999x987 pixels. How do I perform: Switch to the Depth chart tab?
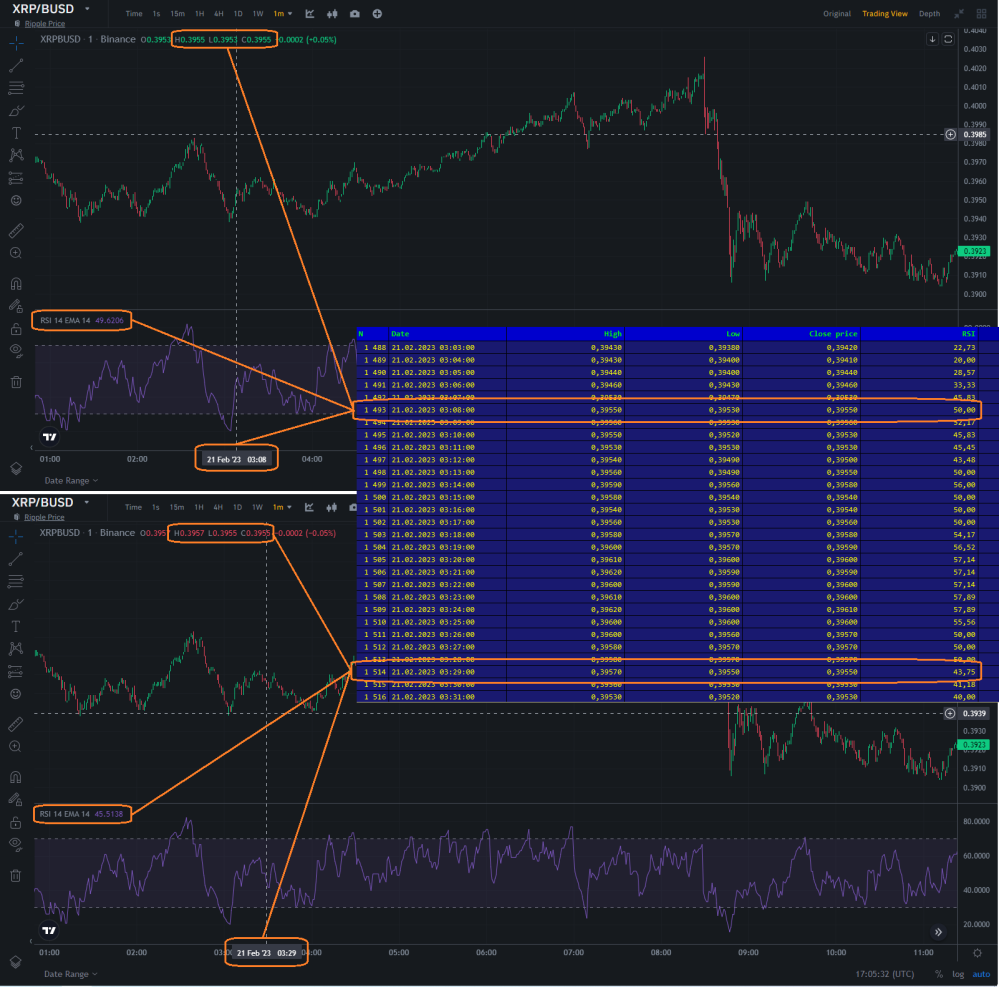coord(929,13)
